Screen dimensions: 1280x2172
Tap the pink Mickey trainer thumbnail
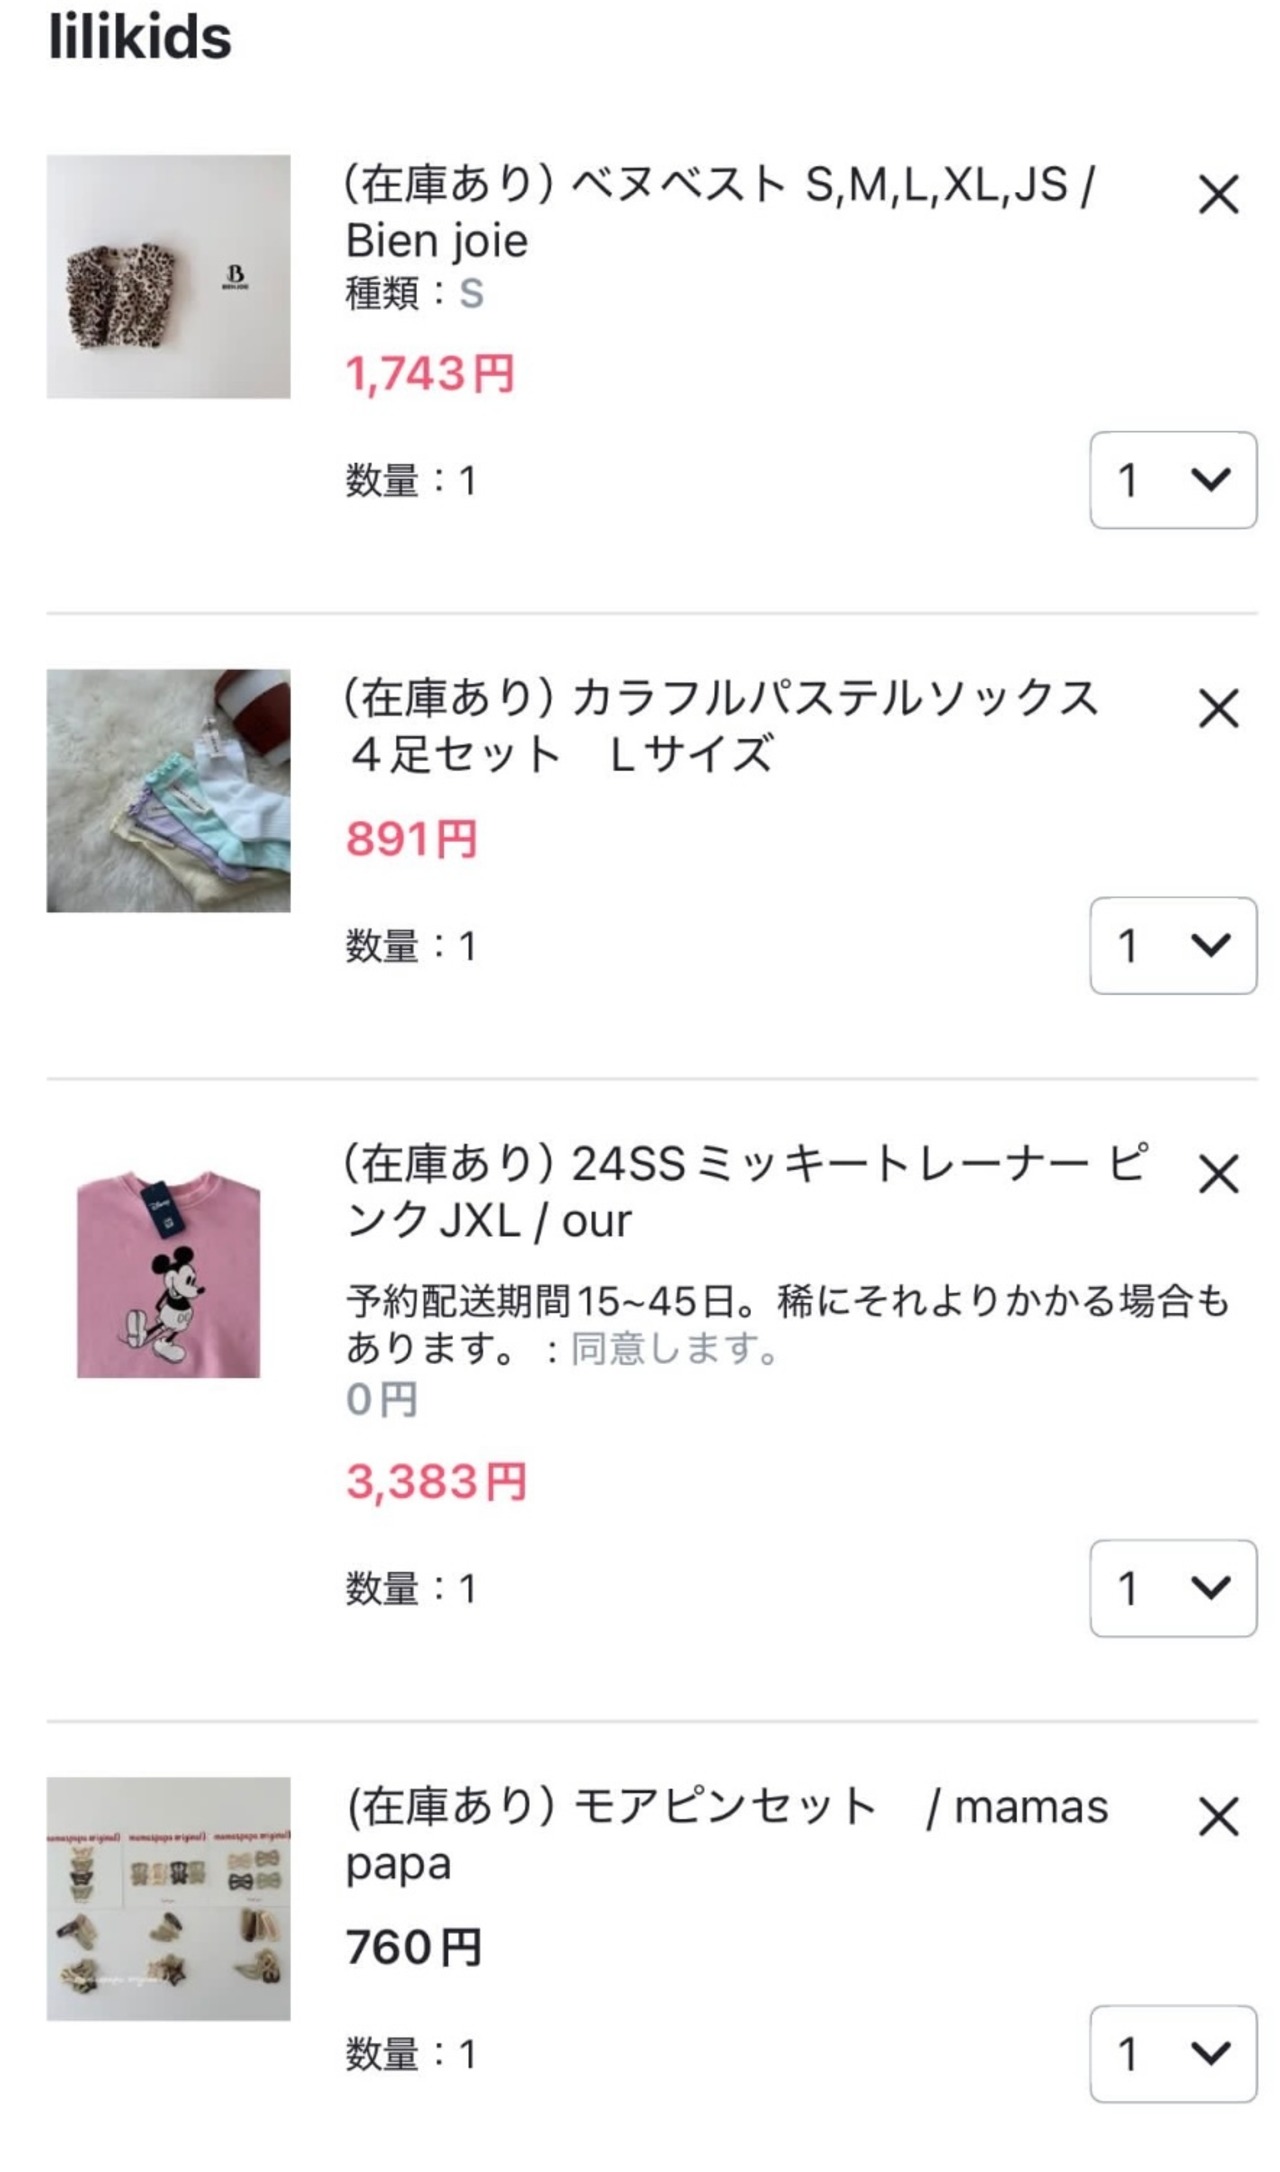pos(168,1274)
